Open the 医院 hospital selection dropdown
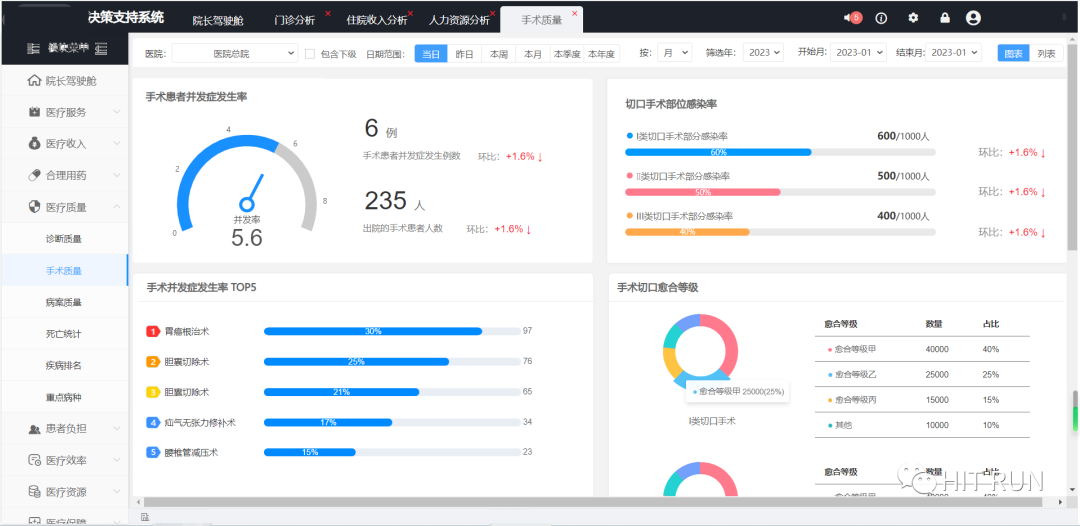Screen dimensions: 1080x526 (x=234, y=54)
